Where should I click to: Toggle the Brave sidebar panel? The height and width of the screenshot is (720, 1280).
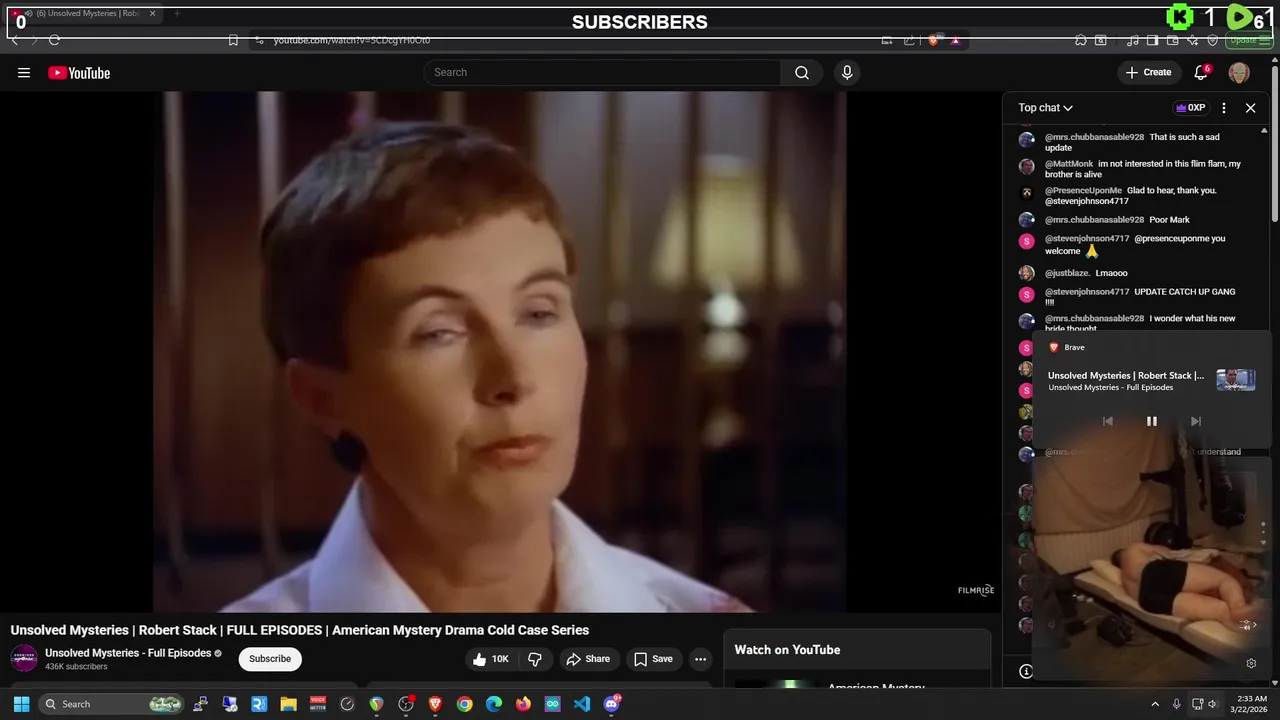click(1153, 40)
